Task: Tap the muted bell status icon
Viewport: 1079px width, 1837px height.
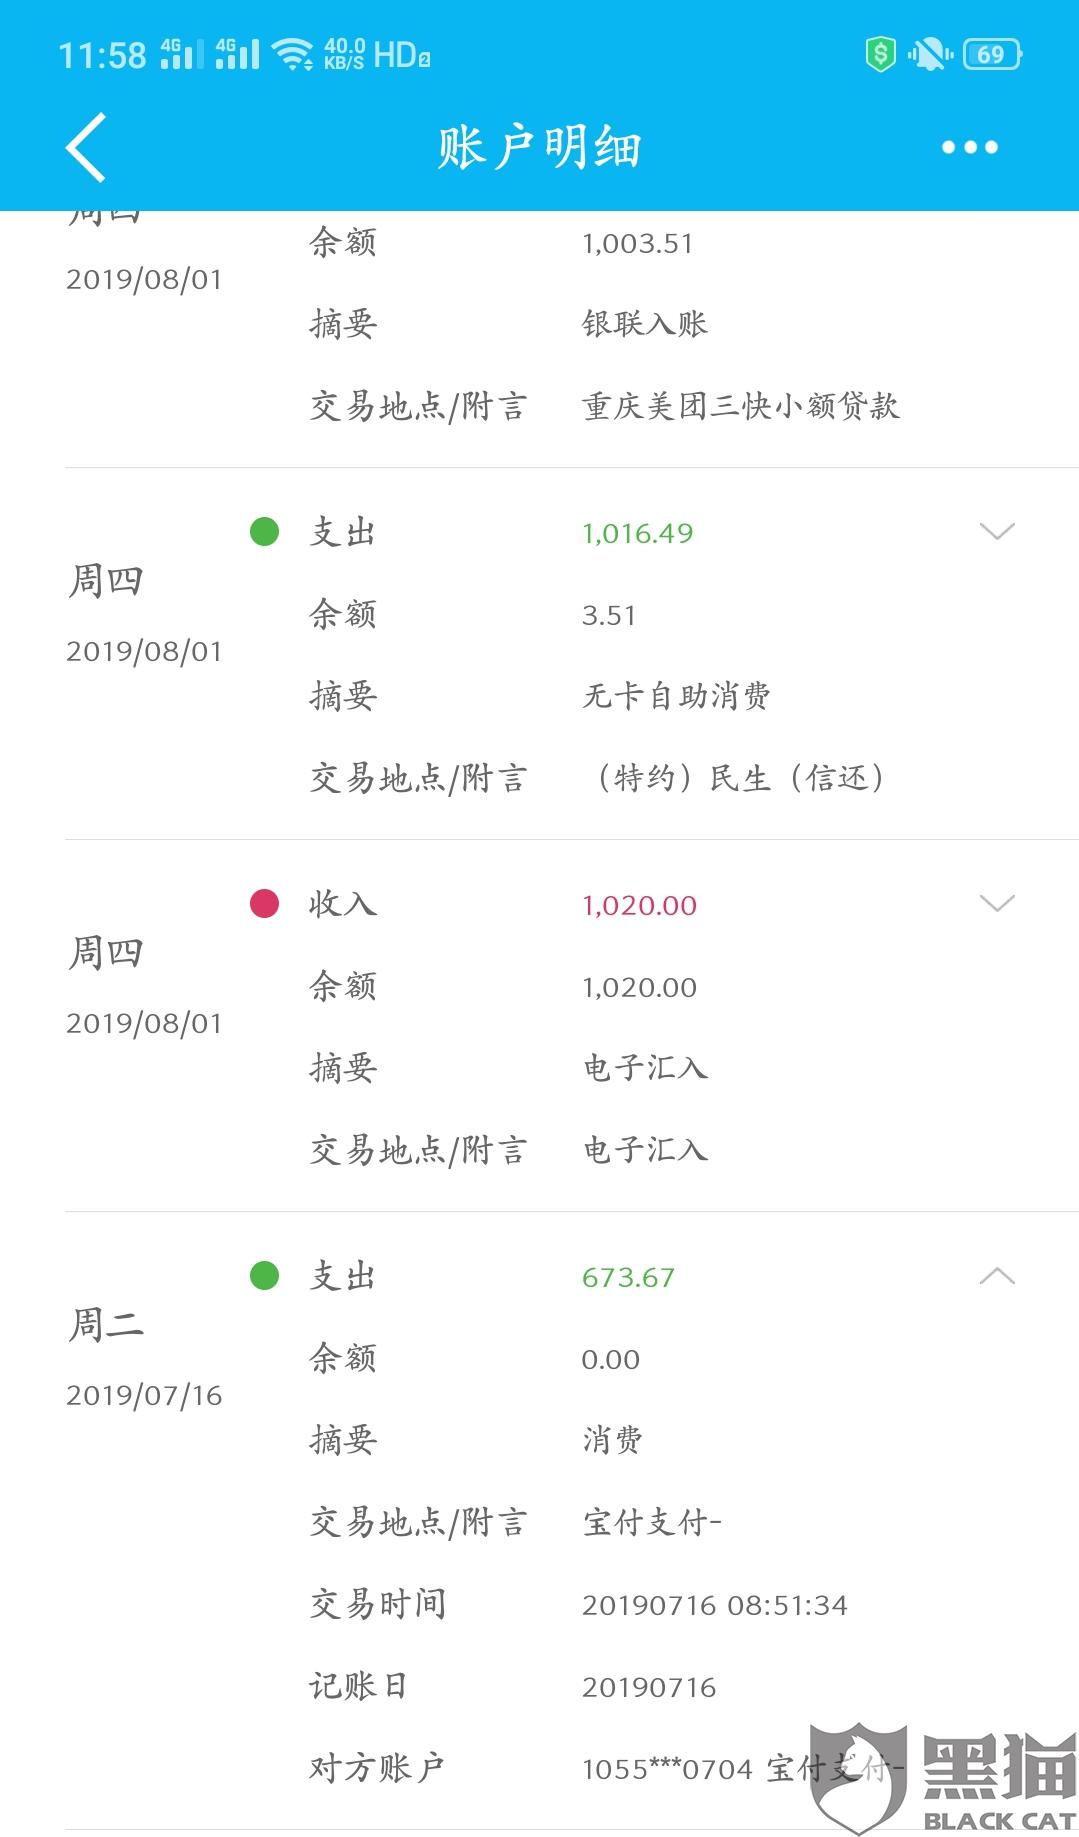Action: click(x=930, y=54)
